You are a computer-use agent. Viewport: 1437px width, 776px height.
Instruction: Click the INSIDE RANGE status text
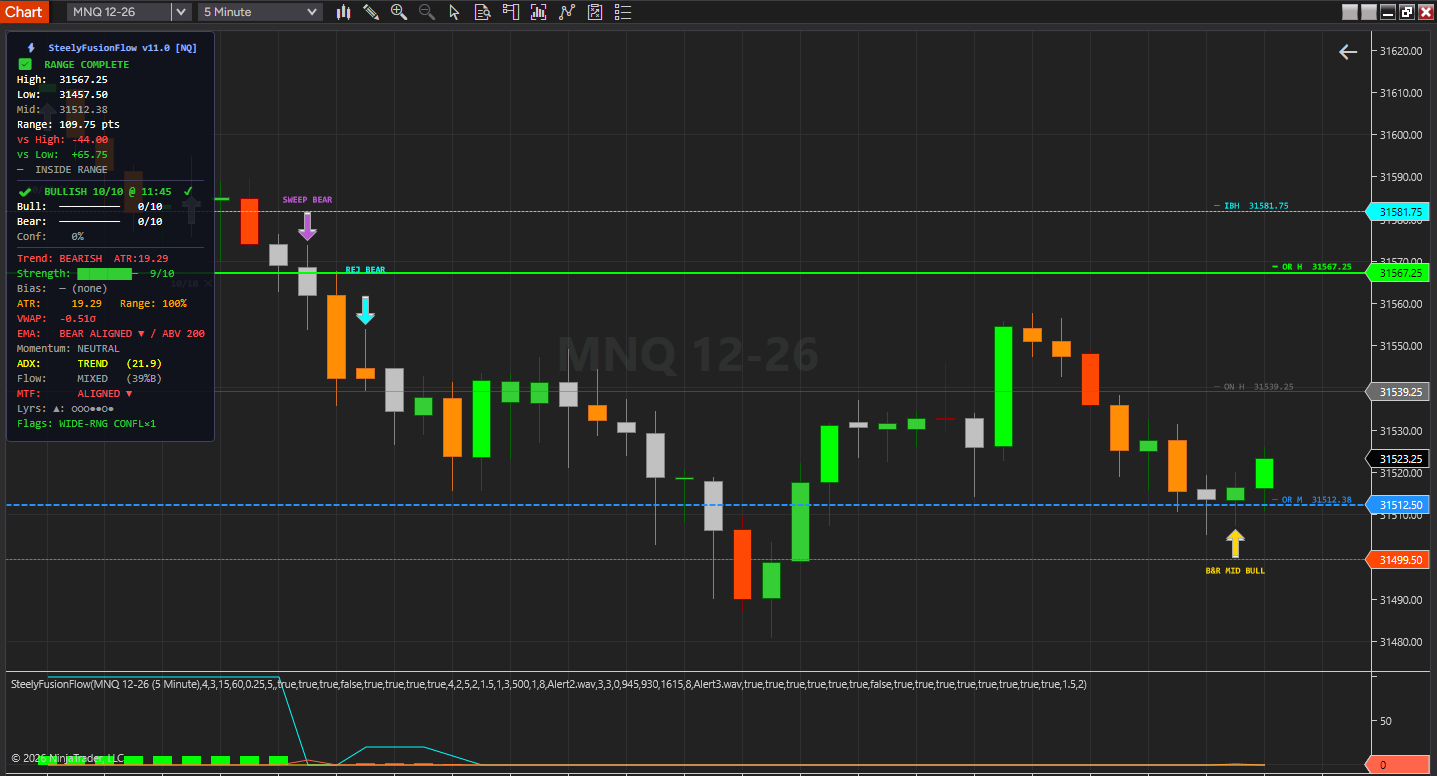[71, 169]
